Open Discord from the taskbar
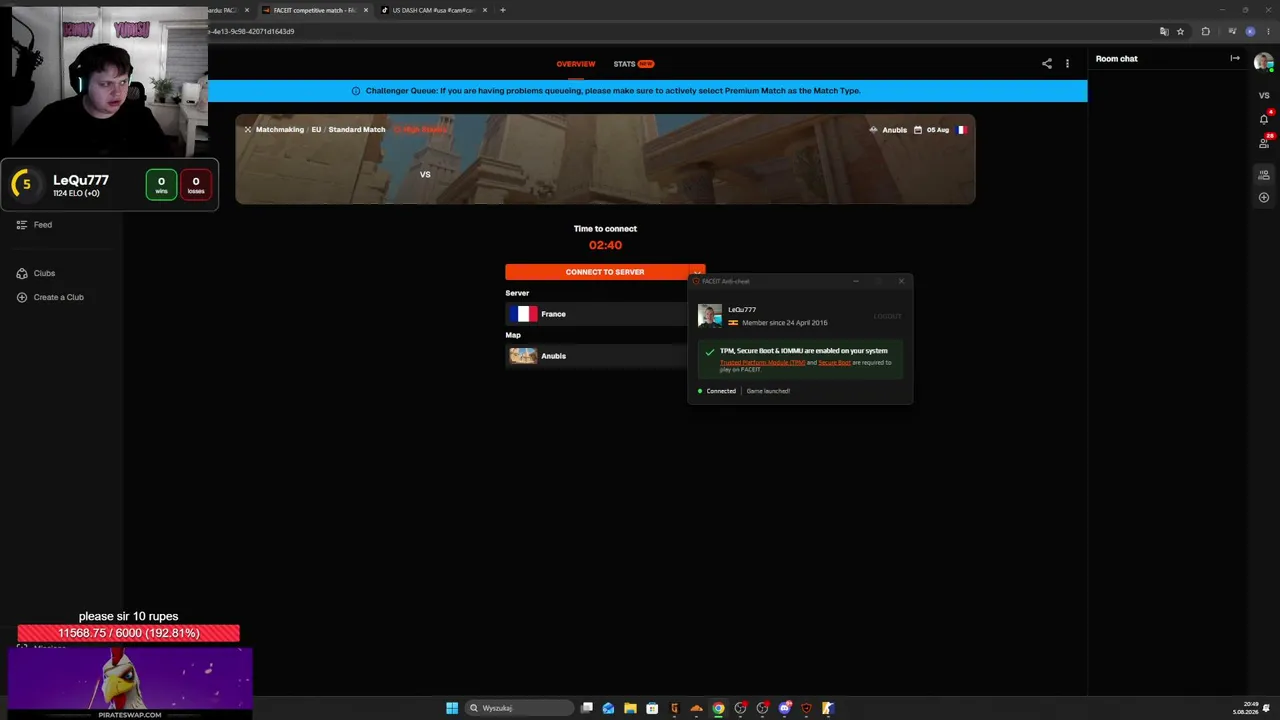This screenshot has height=720, width=1280. [784, 708]
